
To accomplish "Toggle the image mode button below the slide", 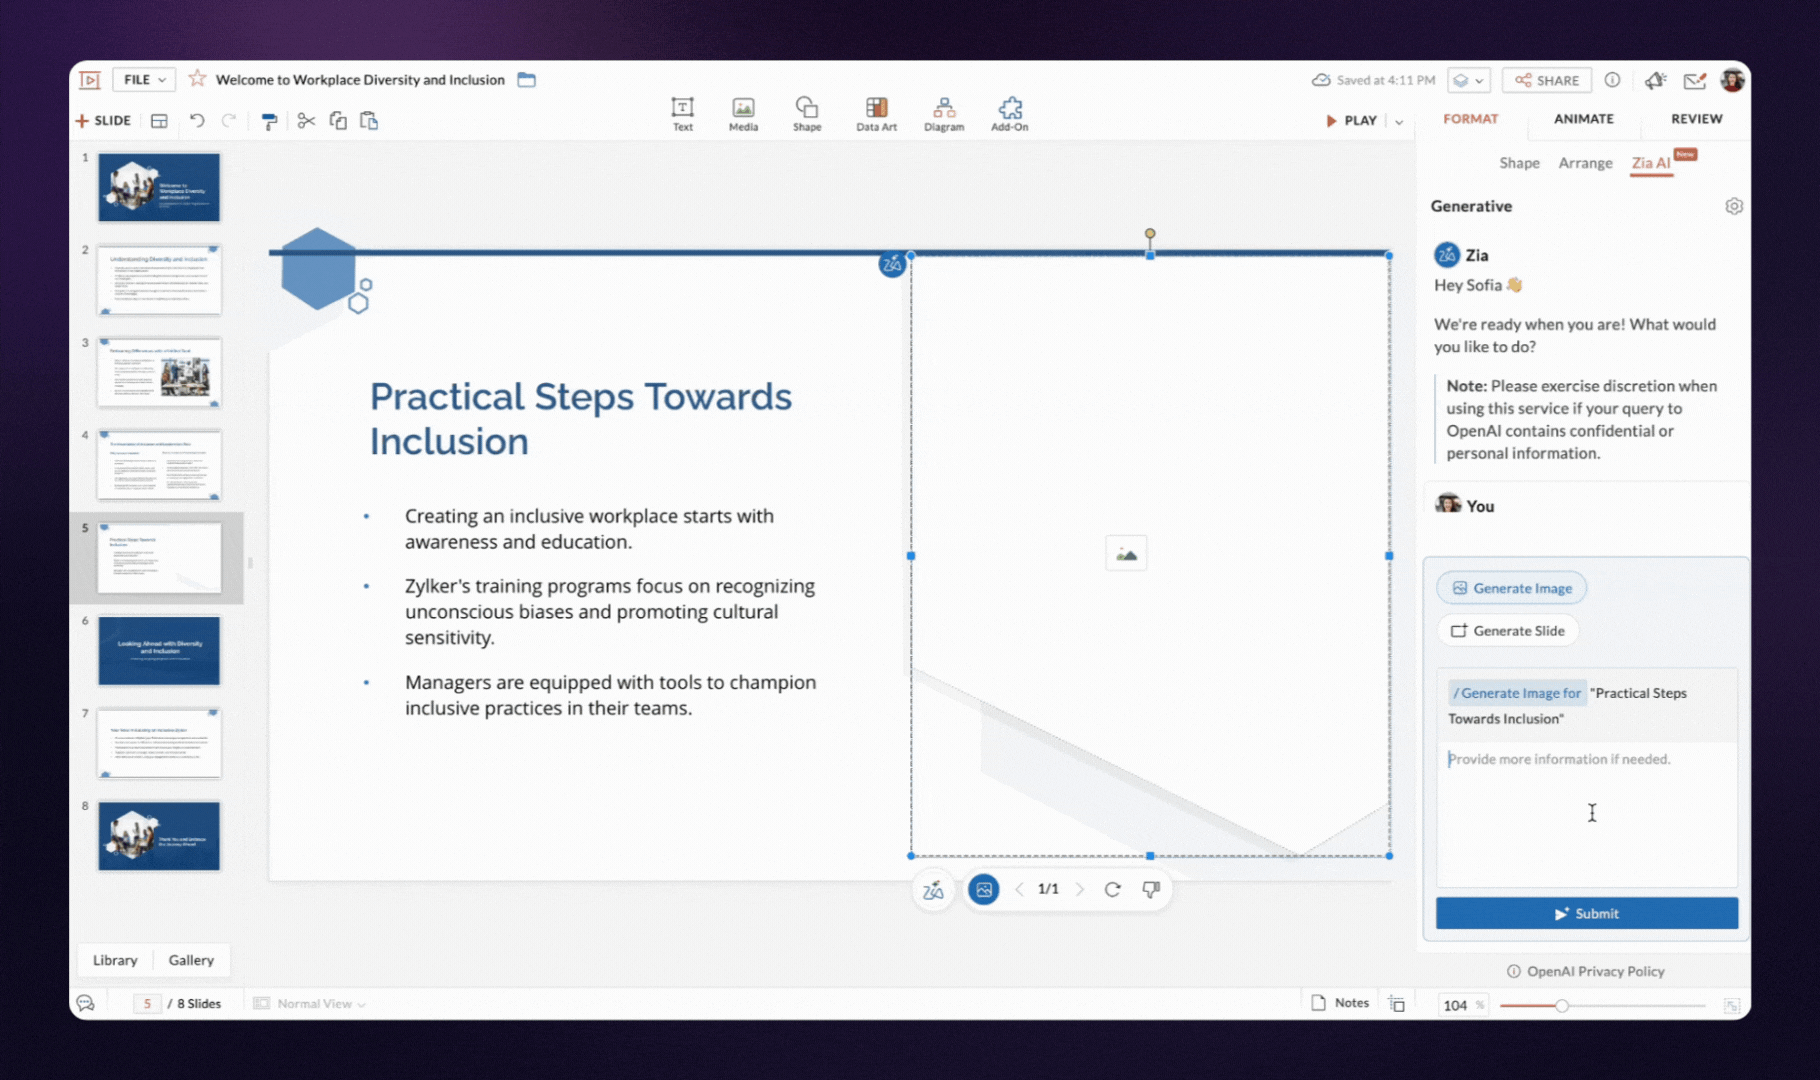I will (x=984, y=889).
